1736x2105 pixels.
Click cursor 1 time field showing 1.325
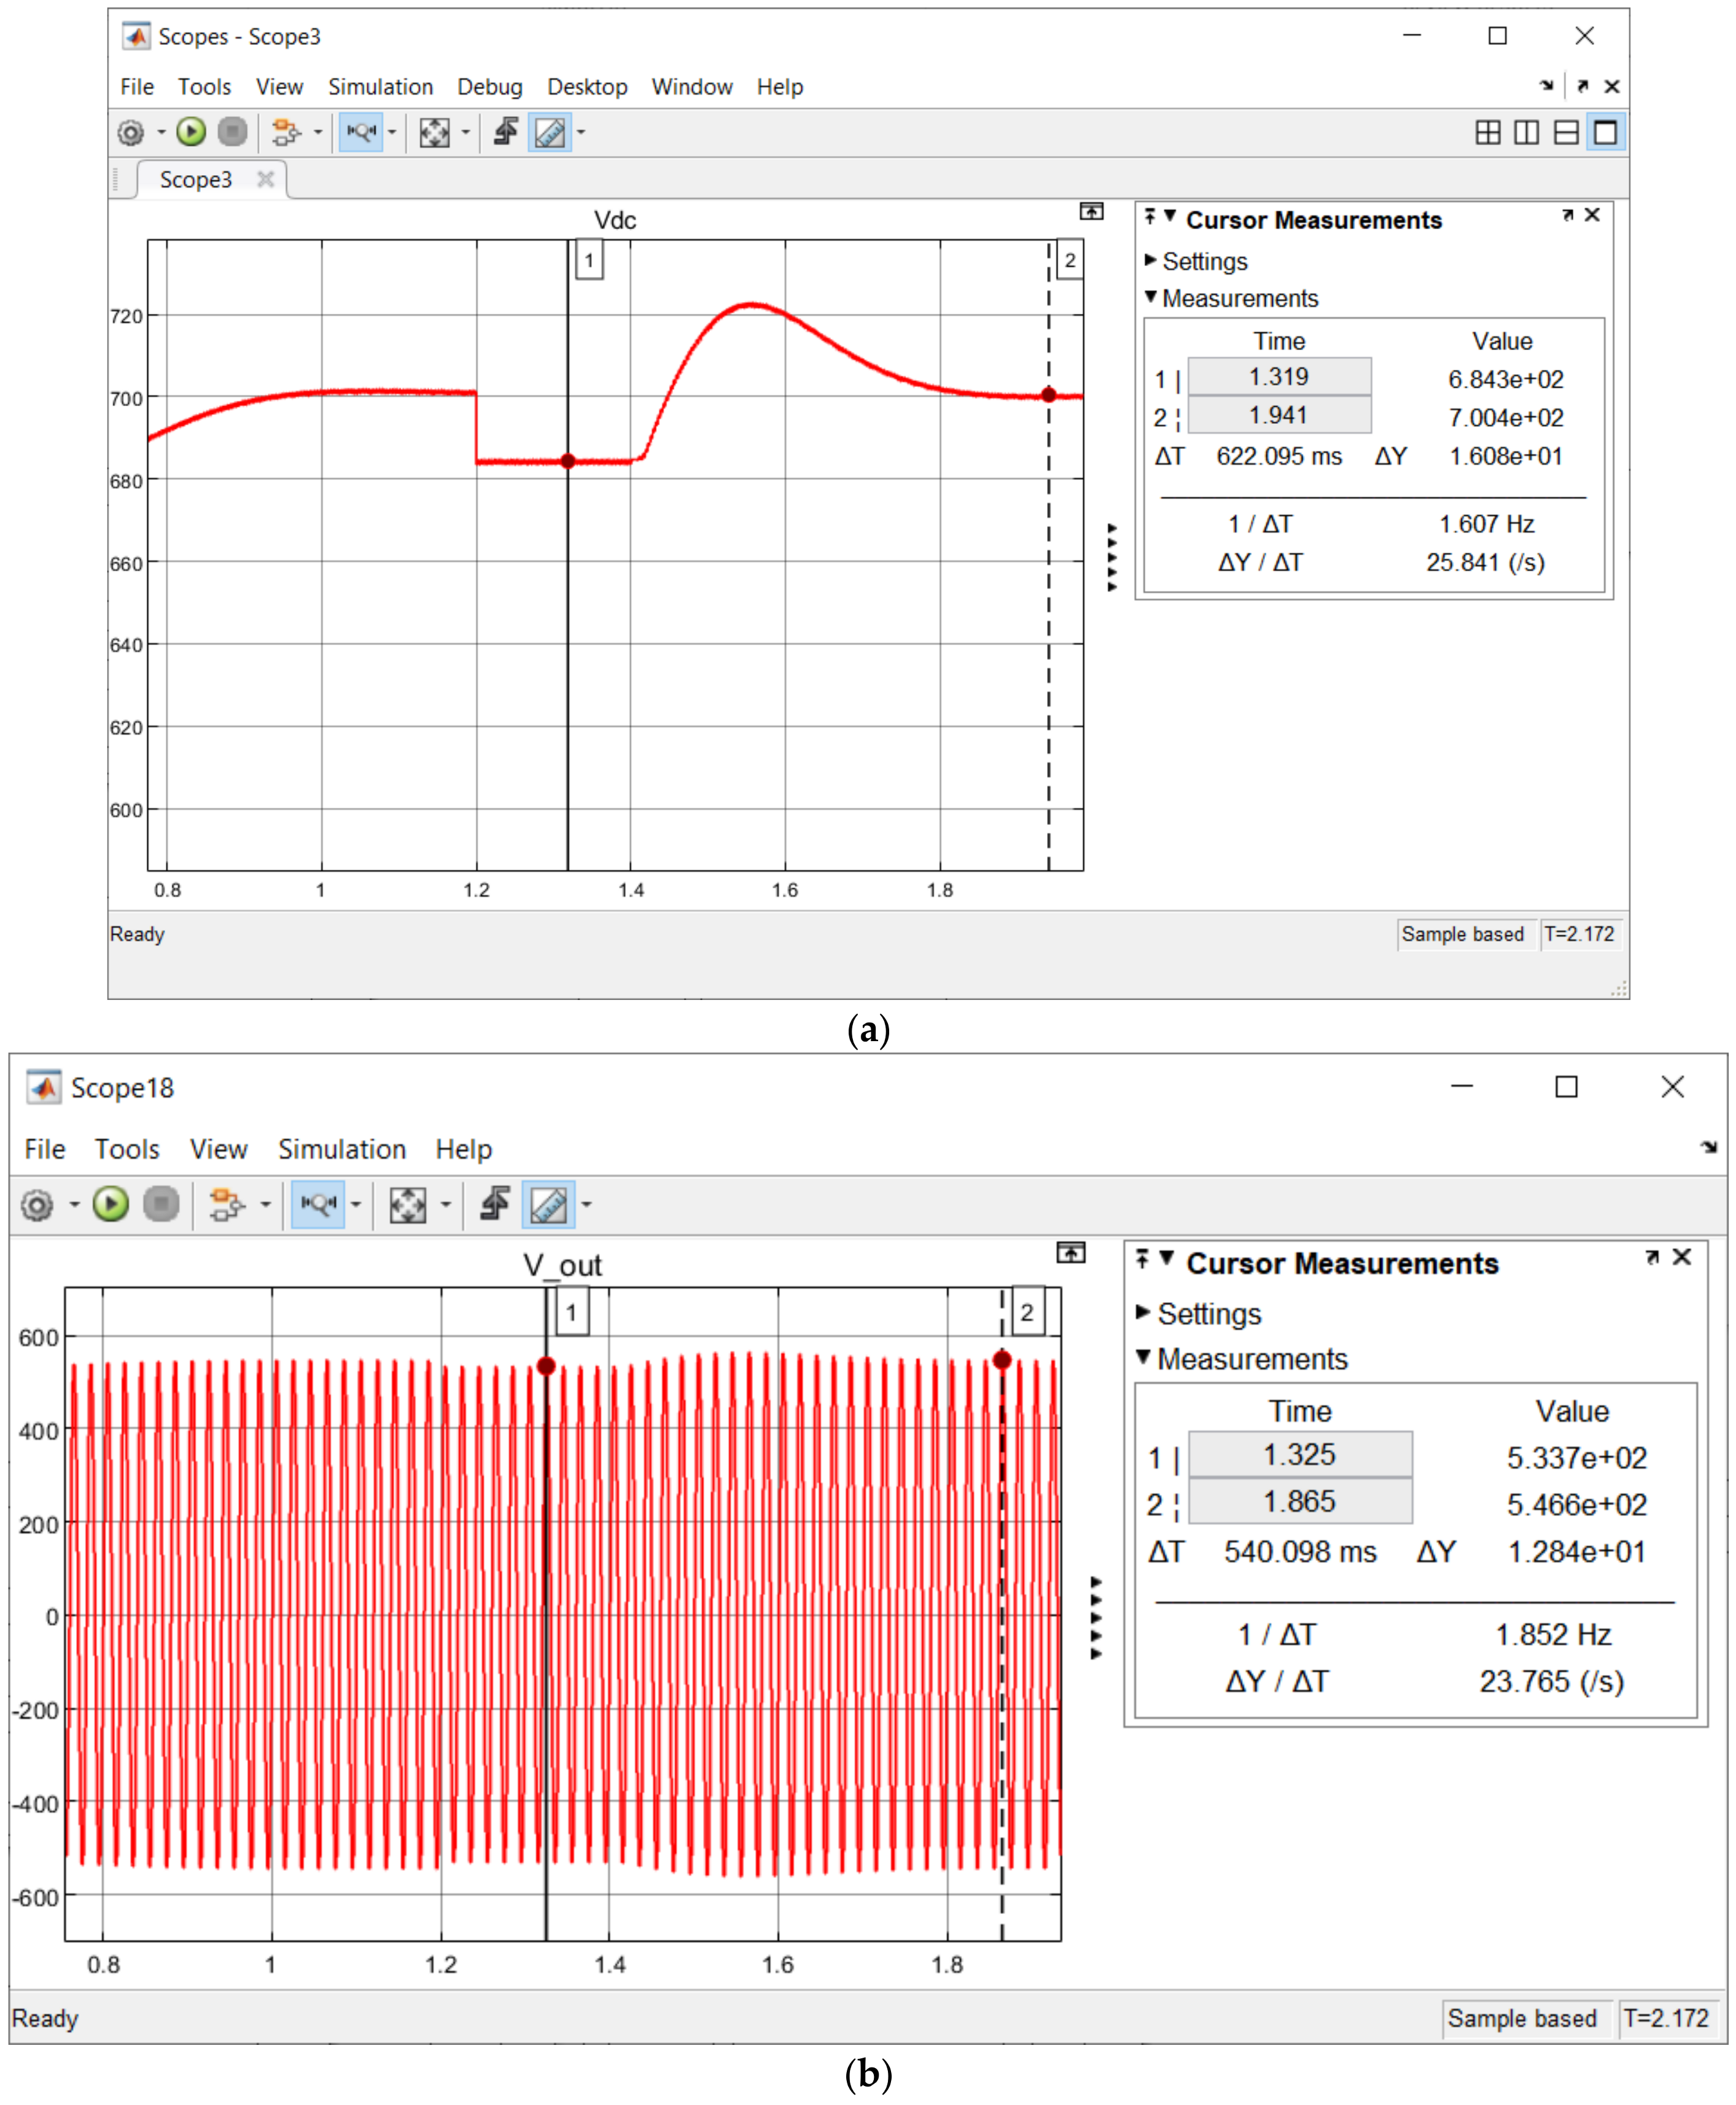click(1299, 1454)
